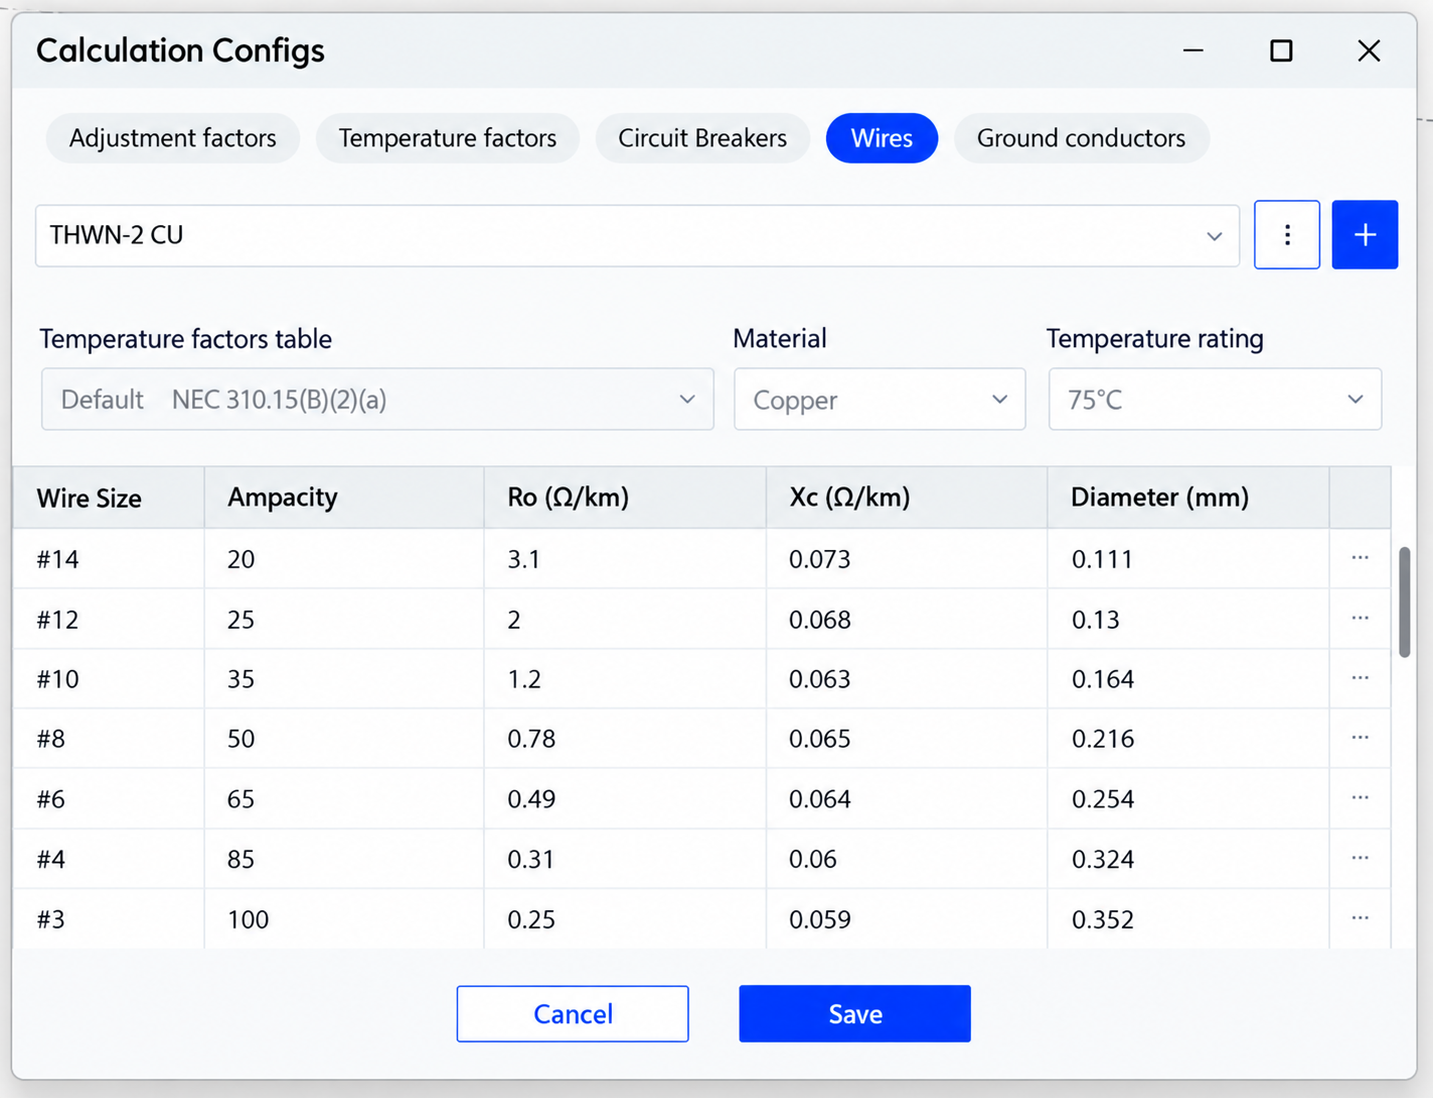Open row options for wire size #8
The image size is (1433, 1098).
pyautogui.click(x=1359, y=738)
